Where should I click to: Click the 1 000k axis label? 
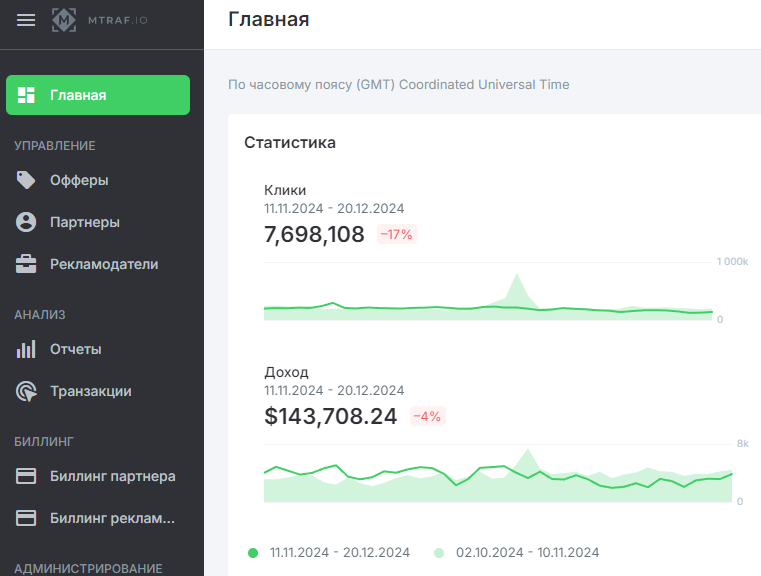pyautogui.click(x=732, y=262)
